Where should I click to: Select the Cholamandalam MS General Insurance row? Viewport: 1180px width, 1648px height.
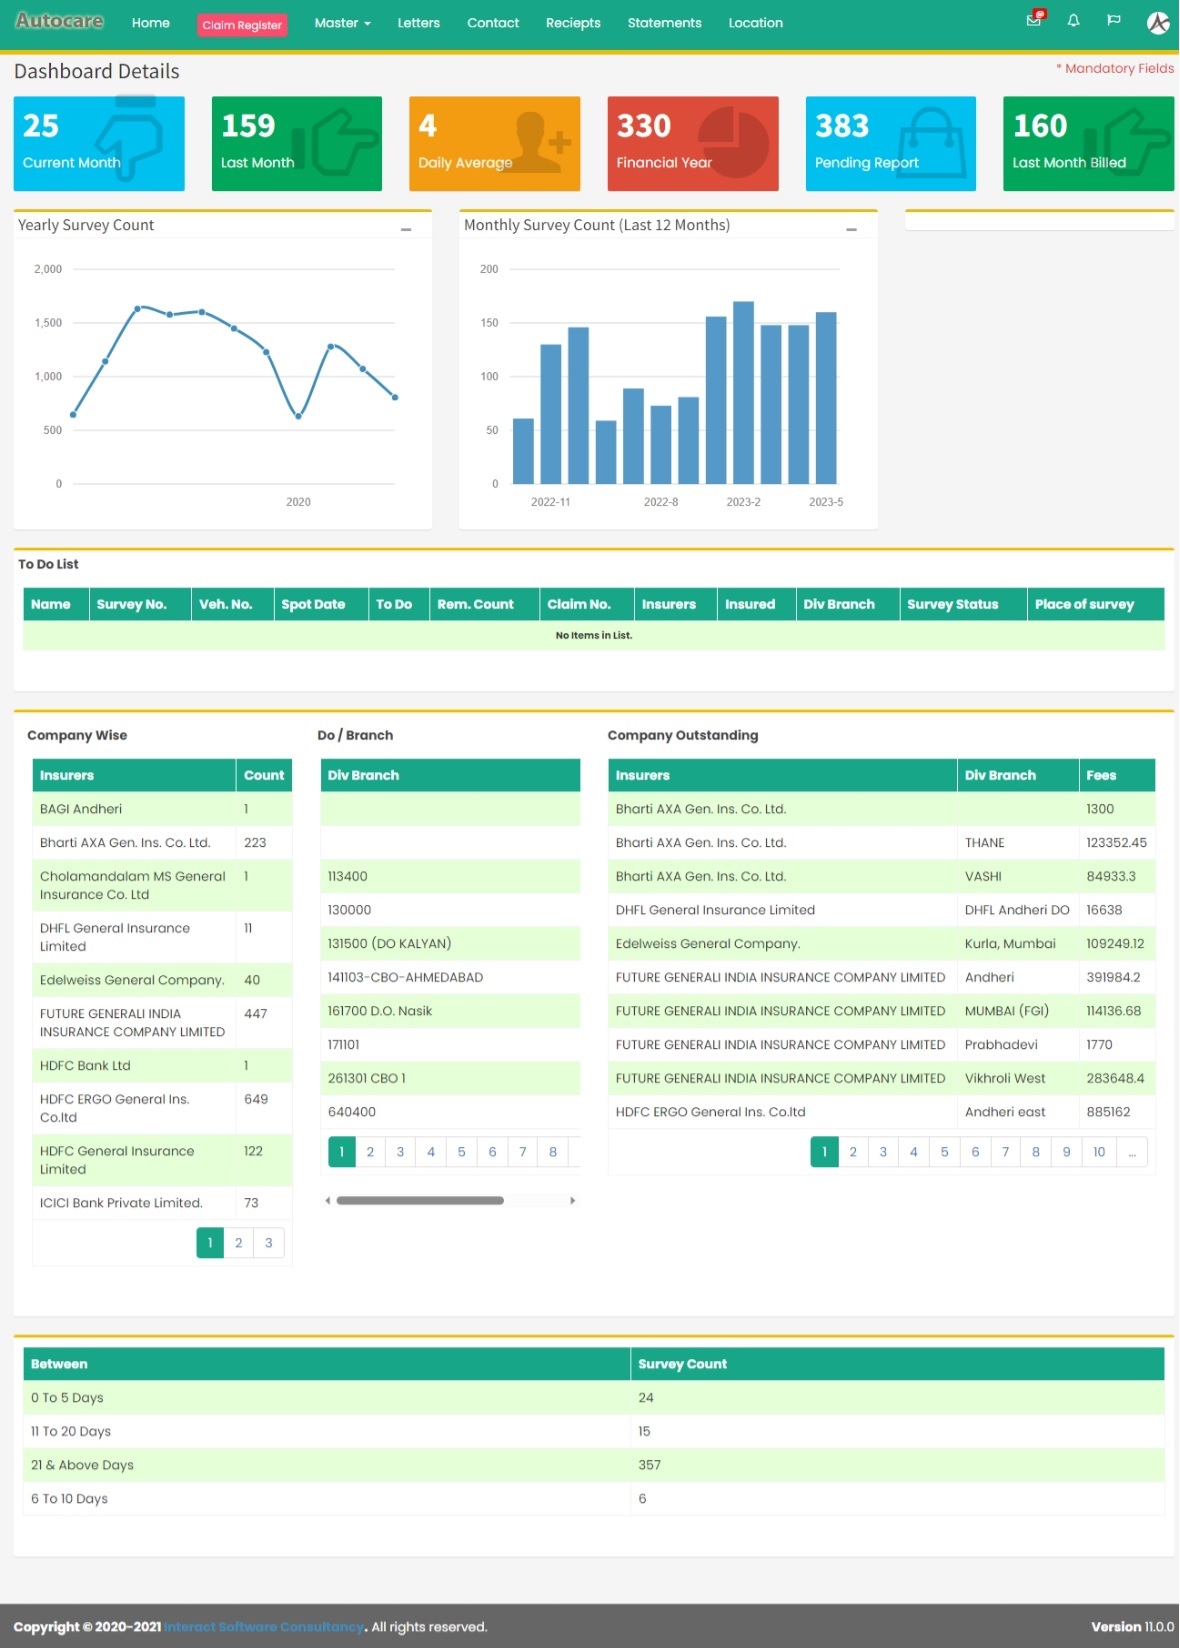point(162,885)
